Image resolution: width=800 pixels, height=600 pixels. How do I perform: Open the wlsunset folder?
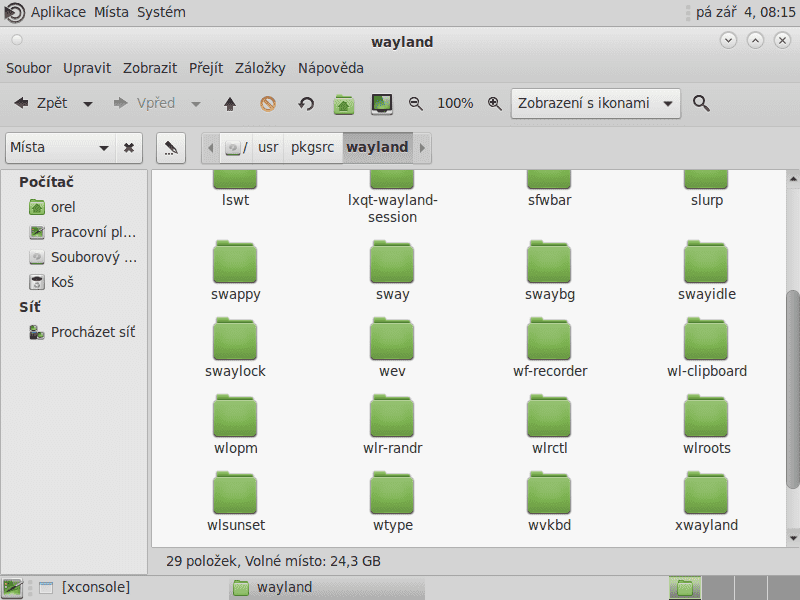point(235,502)
